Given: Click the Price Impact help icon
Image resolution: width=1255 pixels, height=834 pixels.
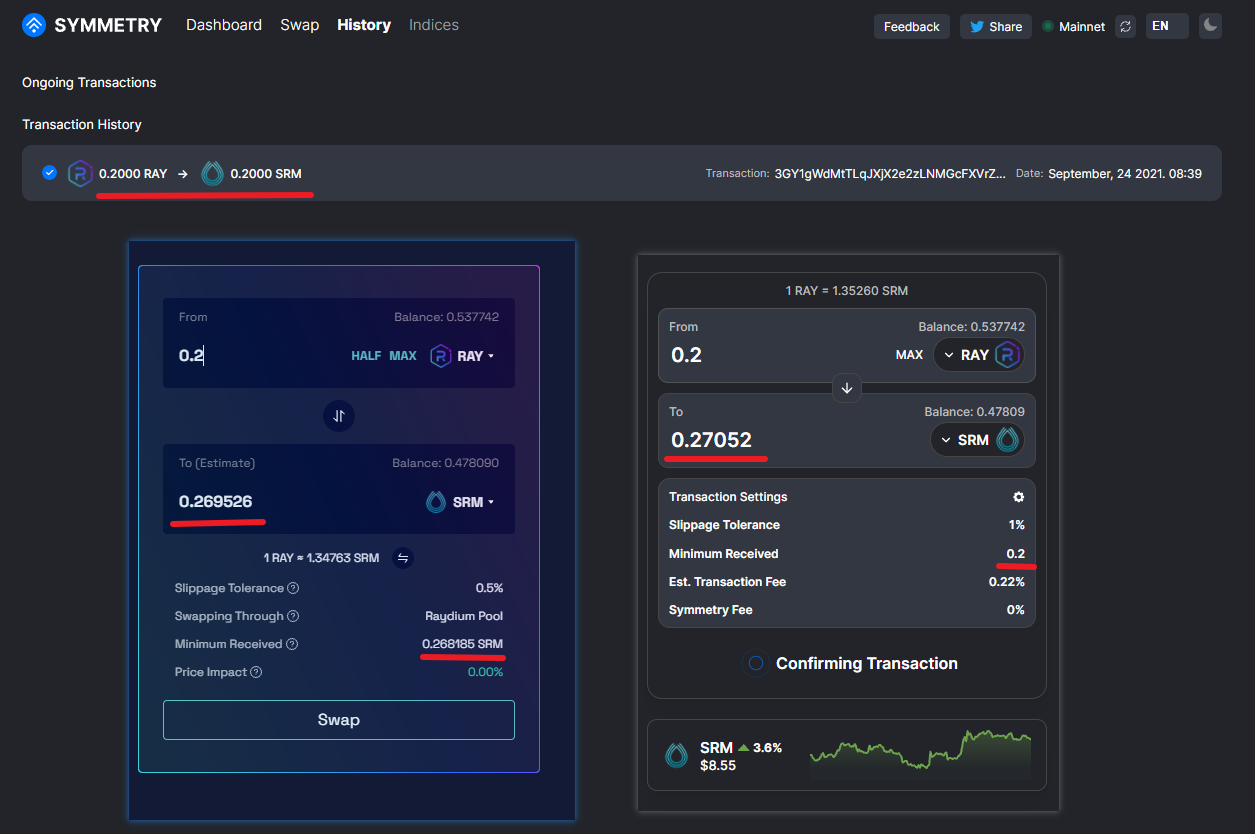Looking at the screenshot, I should click(256, 672).
